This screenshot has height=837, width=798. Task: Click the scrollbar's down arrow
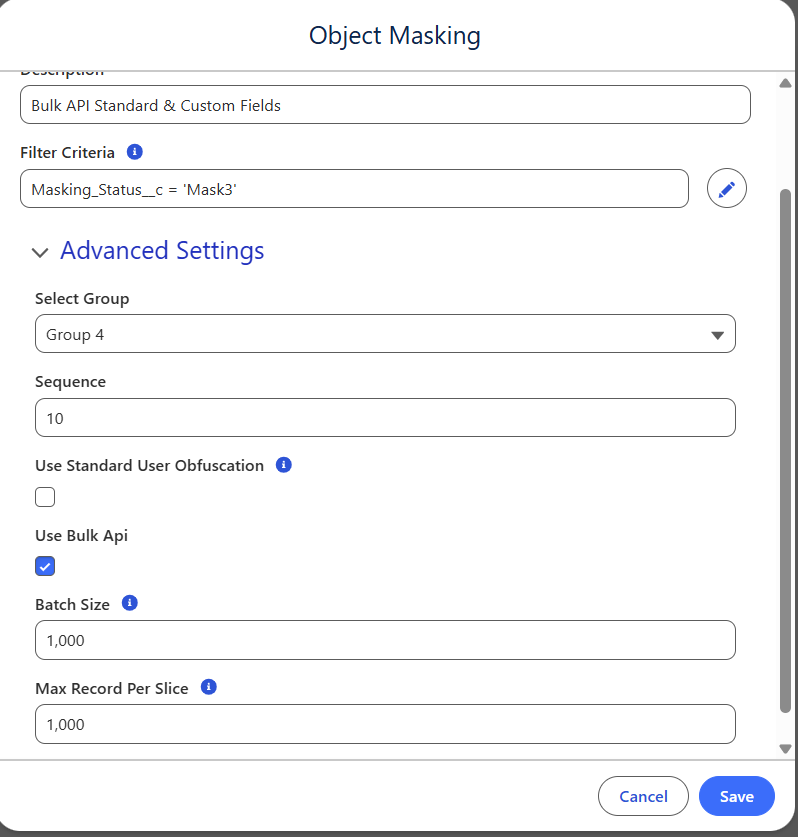point(785,748)
